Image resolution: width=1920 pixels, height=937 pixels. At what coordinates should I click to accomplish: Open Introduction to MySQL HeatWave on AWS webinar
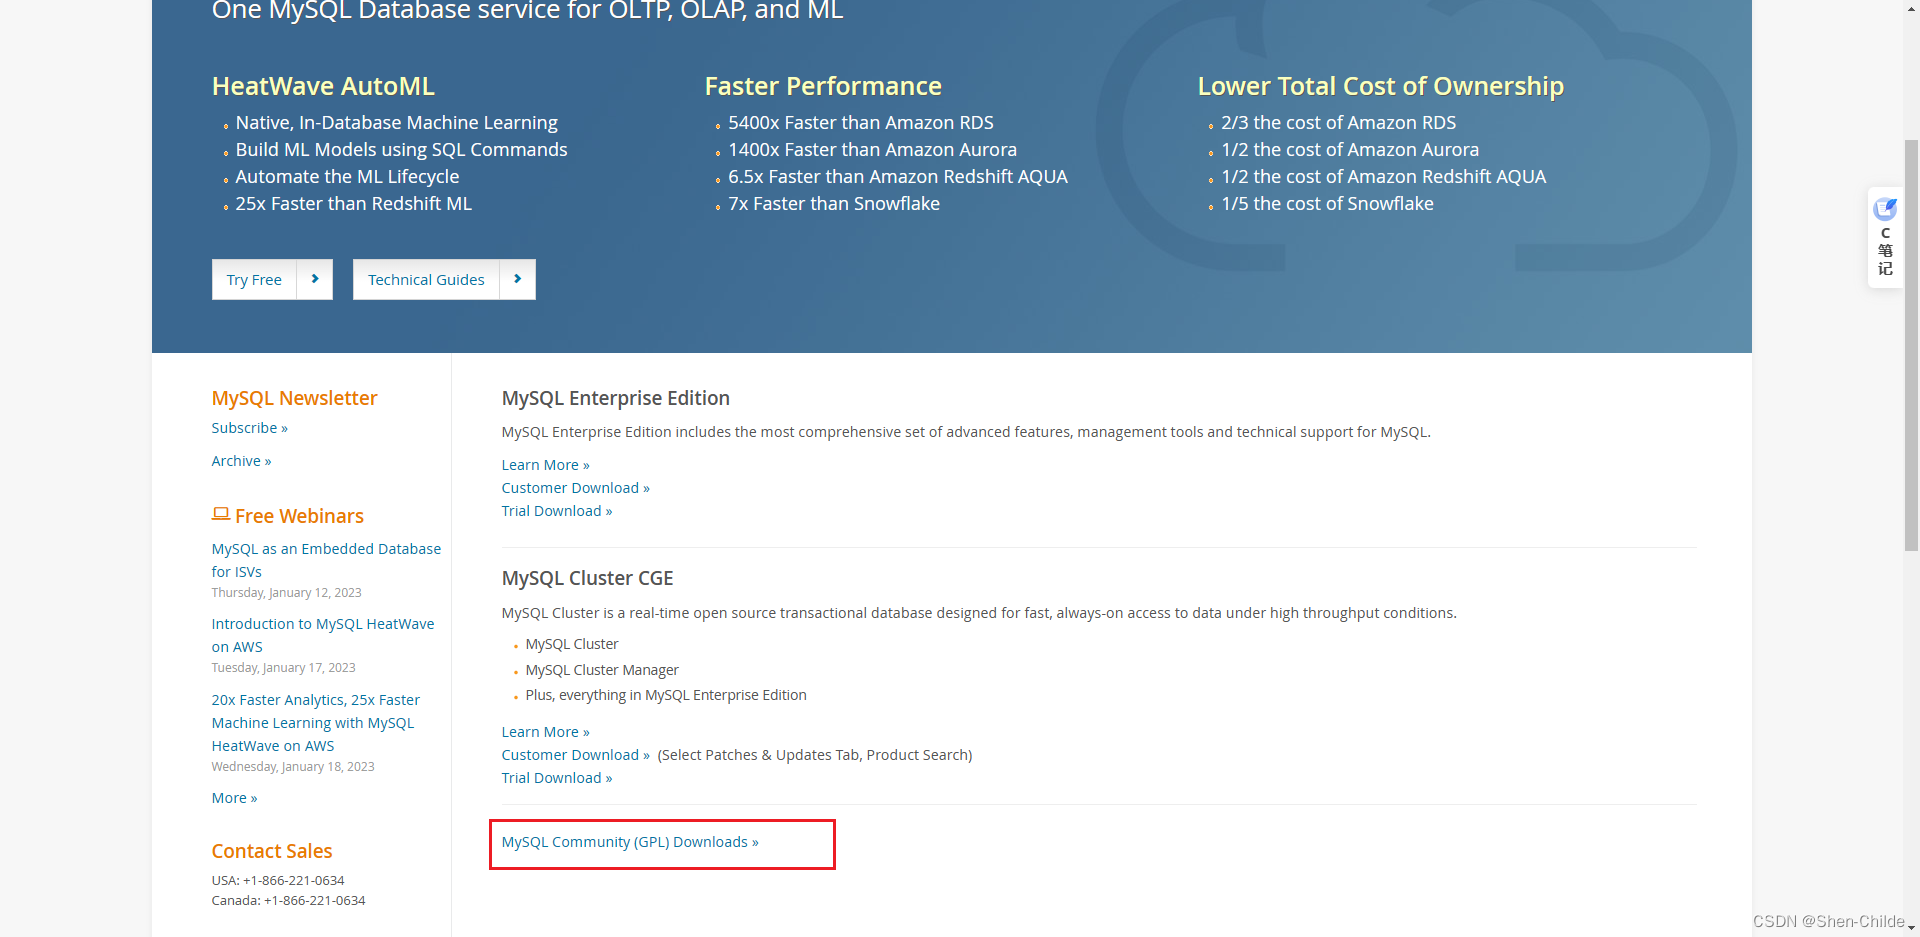point(323,635)
